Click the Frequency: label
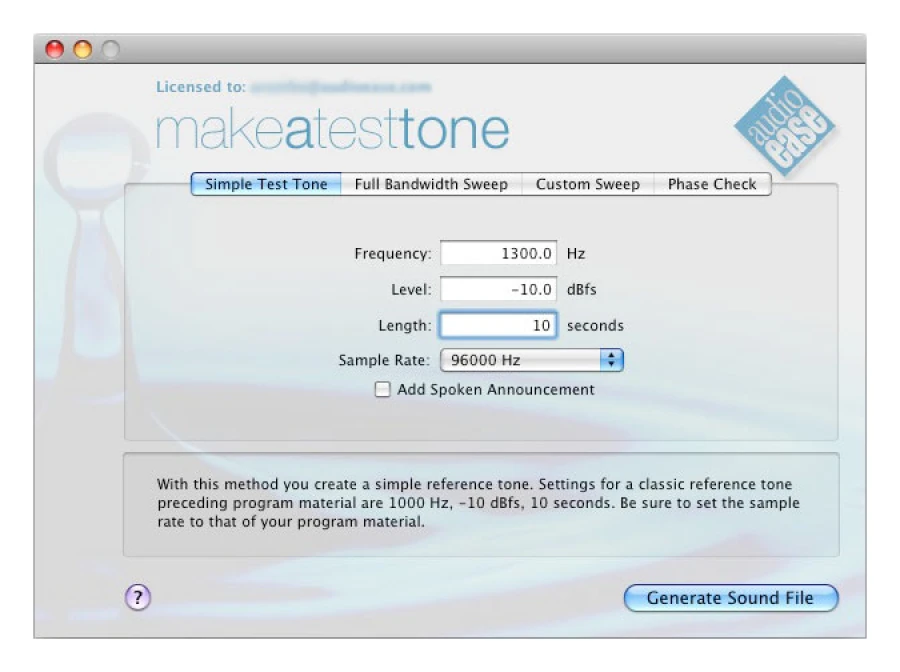 (393, 254)
